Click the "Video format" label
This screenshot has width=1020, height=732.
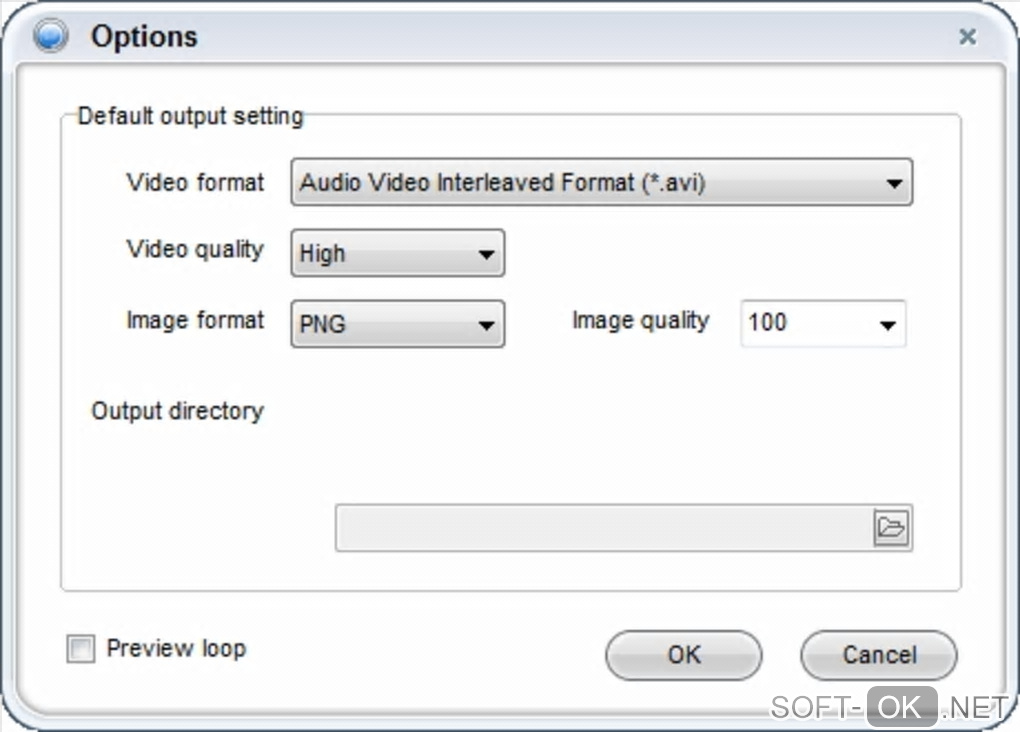pyautogui.click(x=195, y=182)
